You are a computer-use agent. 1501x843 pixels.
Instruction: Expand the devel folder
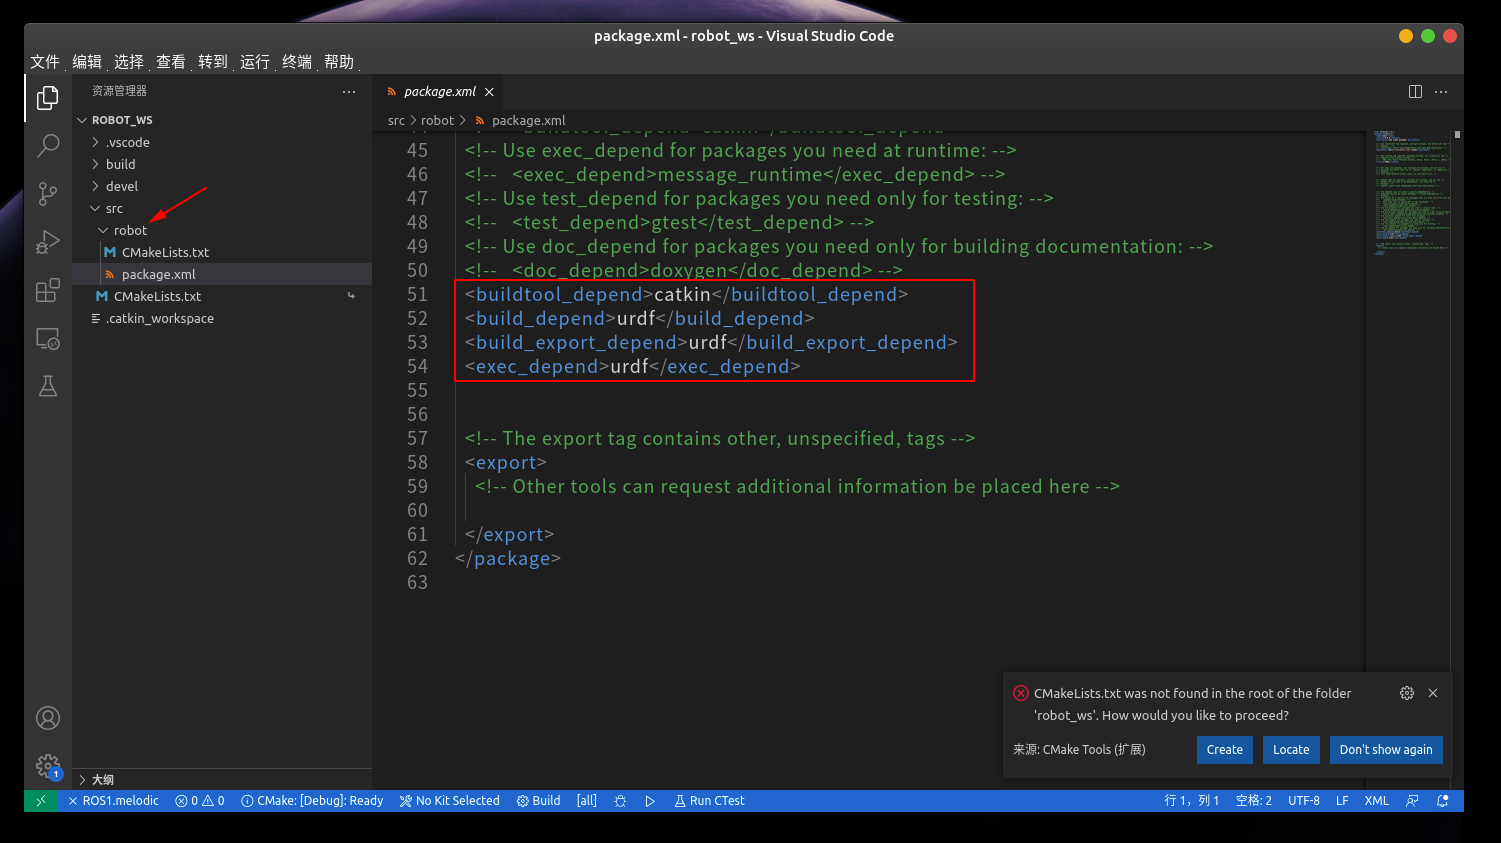click(222, 186)
